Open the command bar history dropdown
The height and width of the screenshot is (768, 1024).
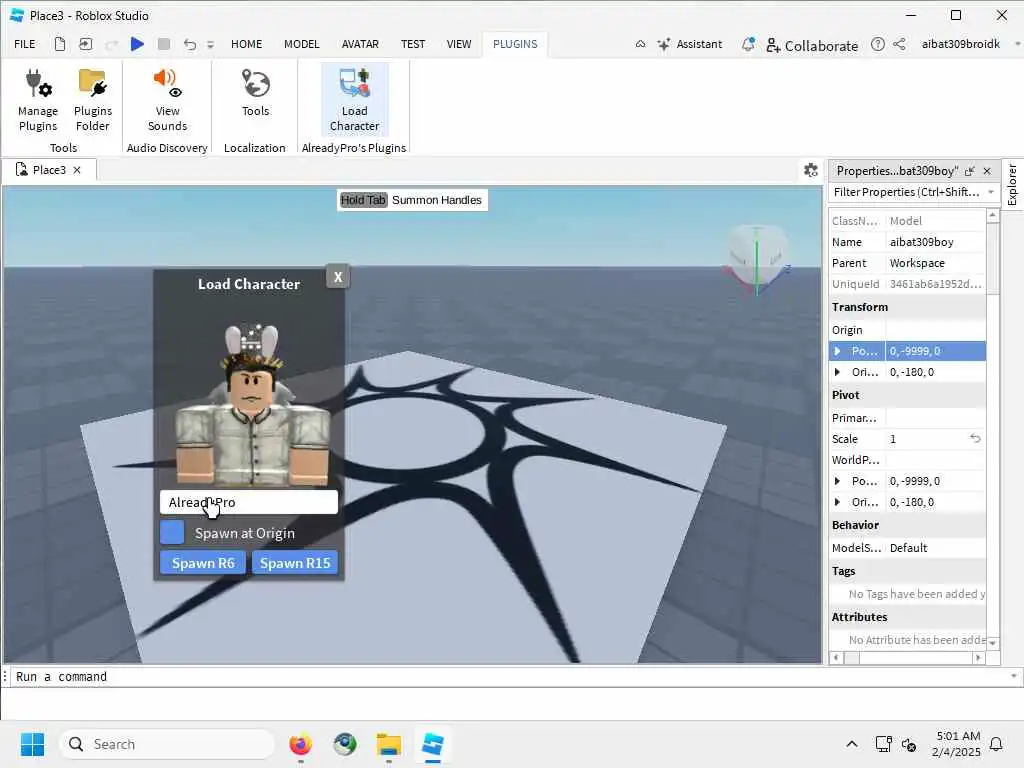tap(1014, 677)
